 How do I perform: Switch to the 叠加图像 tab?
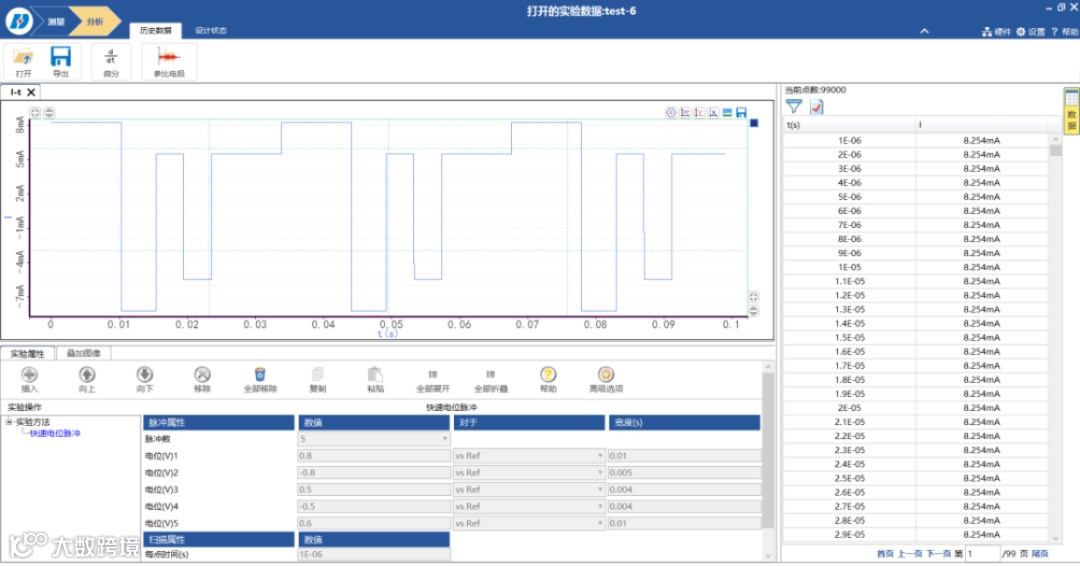point(83,353)
